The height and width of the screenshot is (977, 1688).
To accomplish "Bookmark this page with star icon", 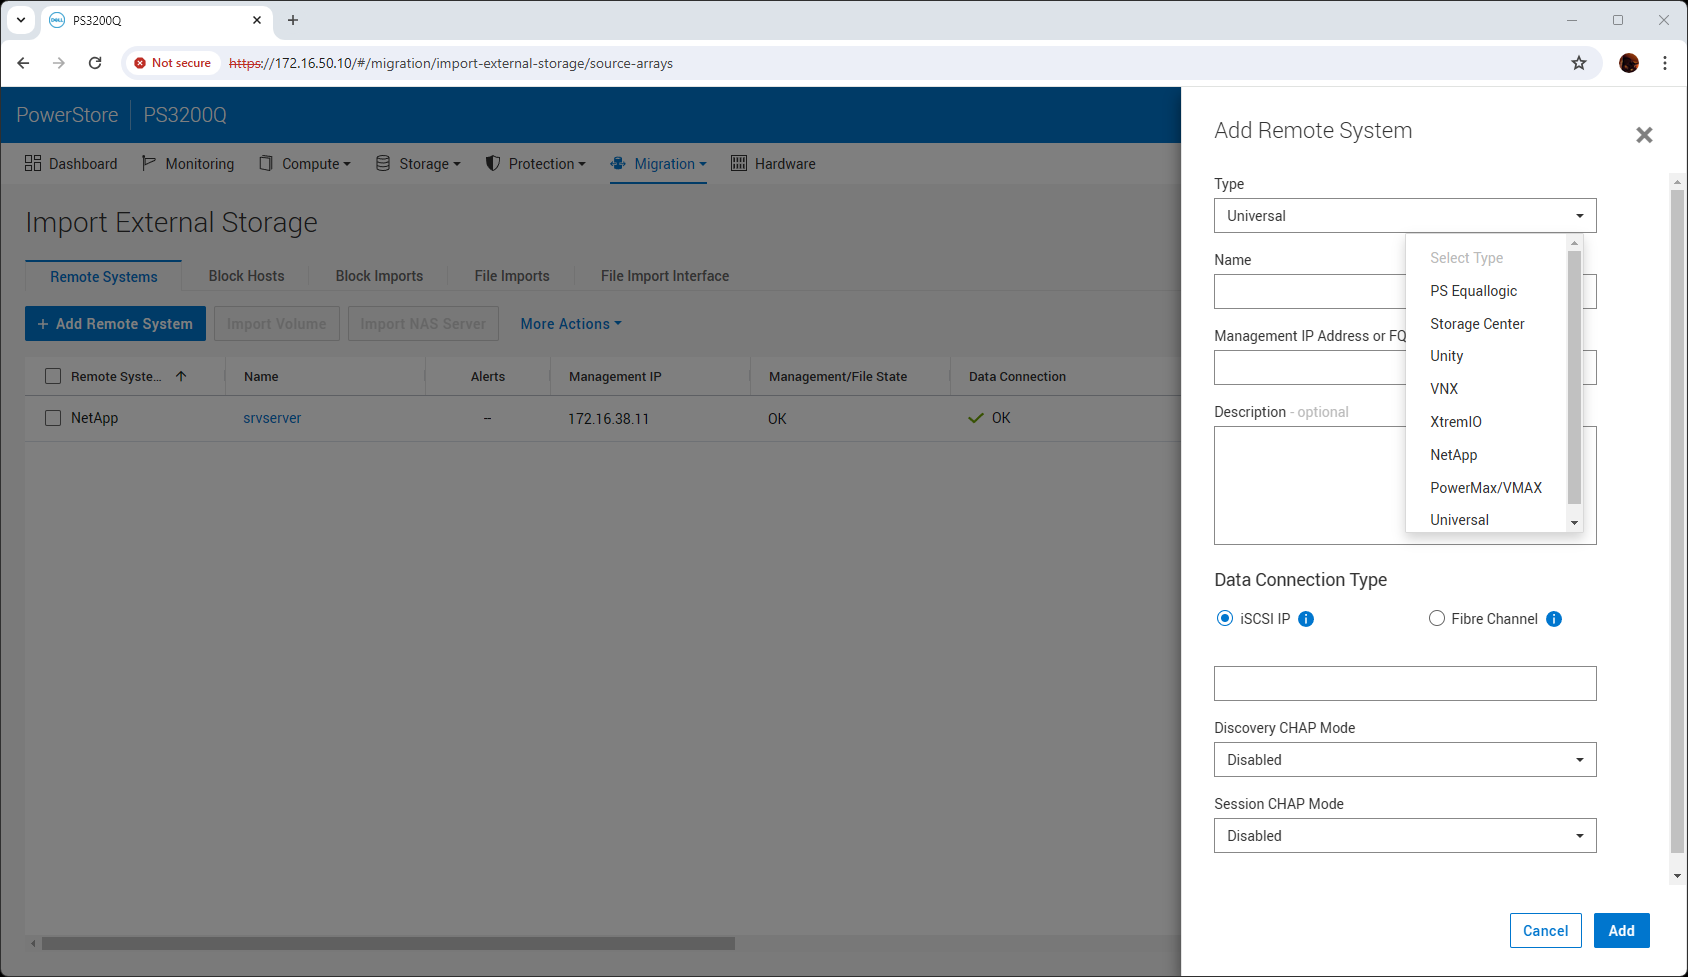I will (x=1579, y=63).
